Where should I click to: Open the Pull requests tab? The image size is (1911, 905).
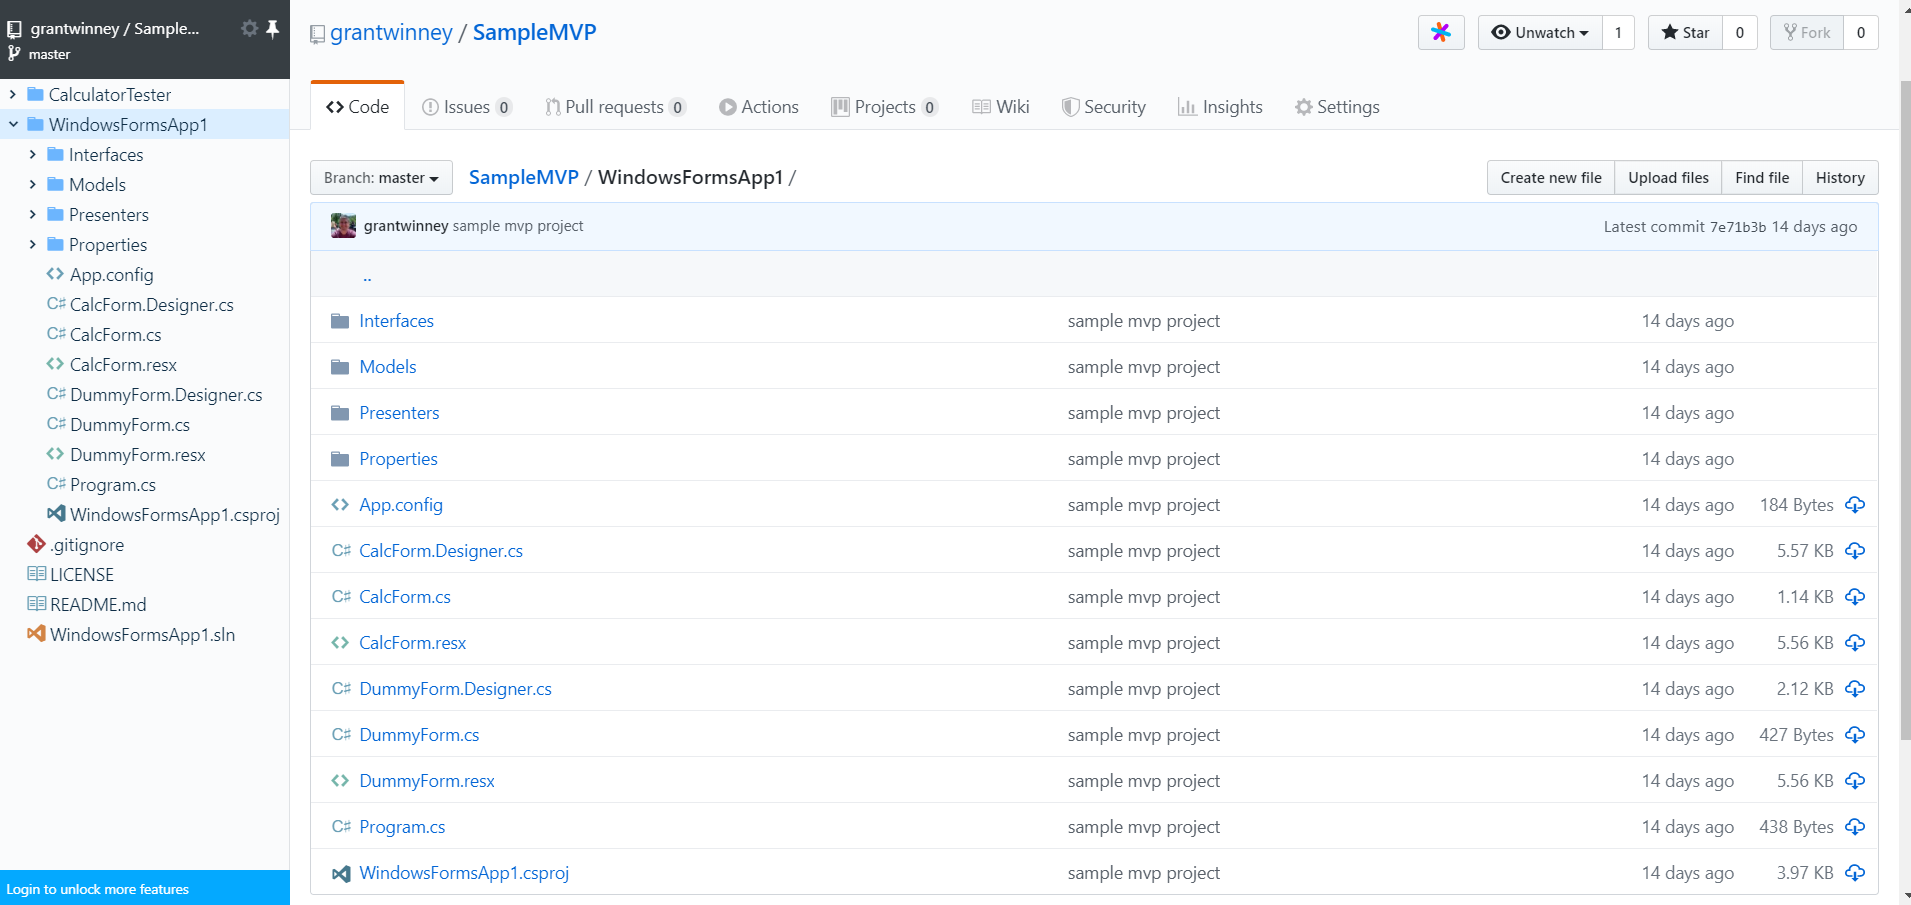[614, 107]
